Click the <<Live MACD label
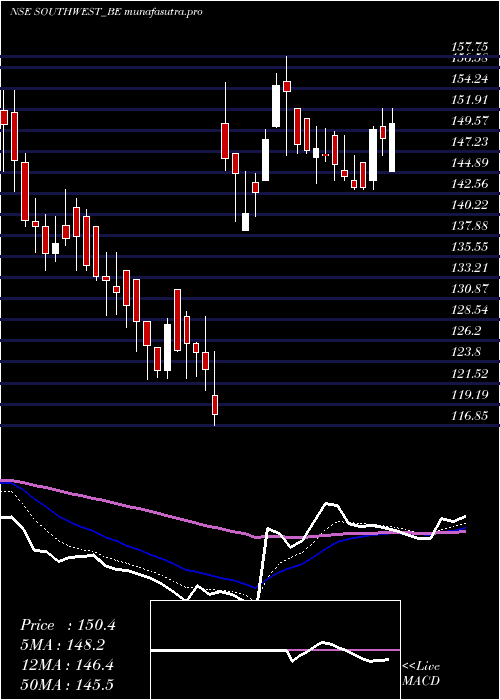The image size is (500, 700). pyautogui.click(x=421, y=674)
